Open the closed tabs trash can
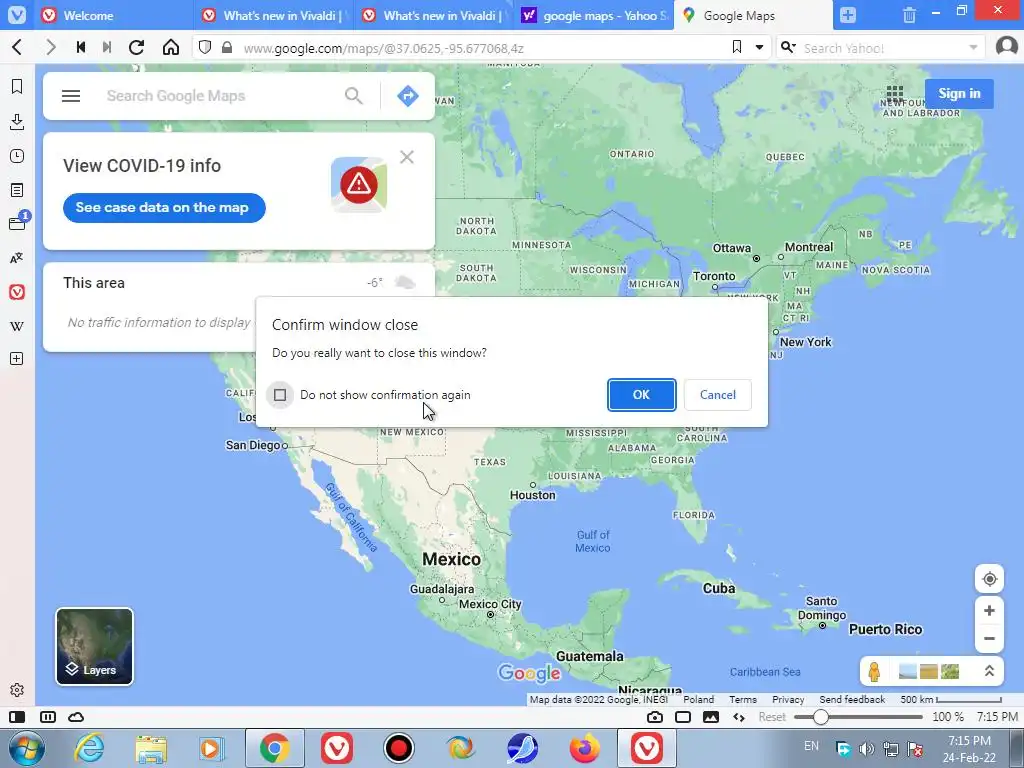Image resolution: width=1024 pixels, height=768 pixels. [x=909, y=15]
